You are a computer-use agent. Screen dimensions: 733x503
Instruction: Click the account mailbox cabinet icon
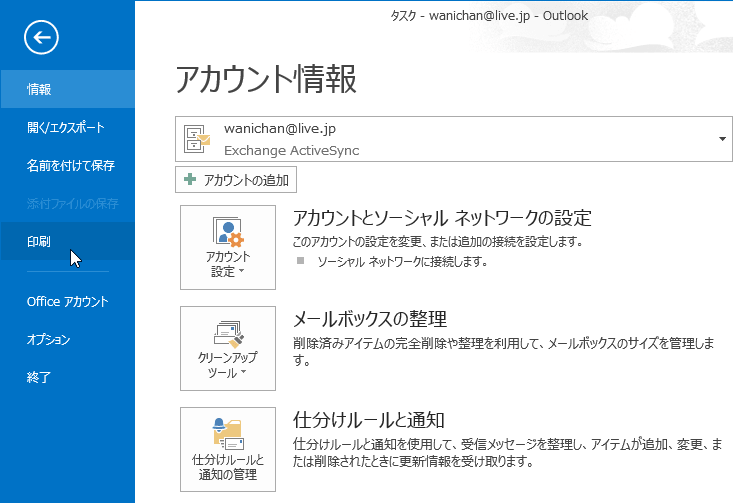point(197,139)
